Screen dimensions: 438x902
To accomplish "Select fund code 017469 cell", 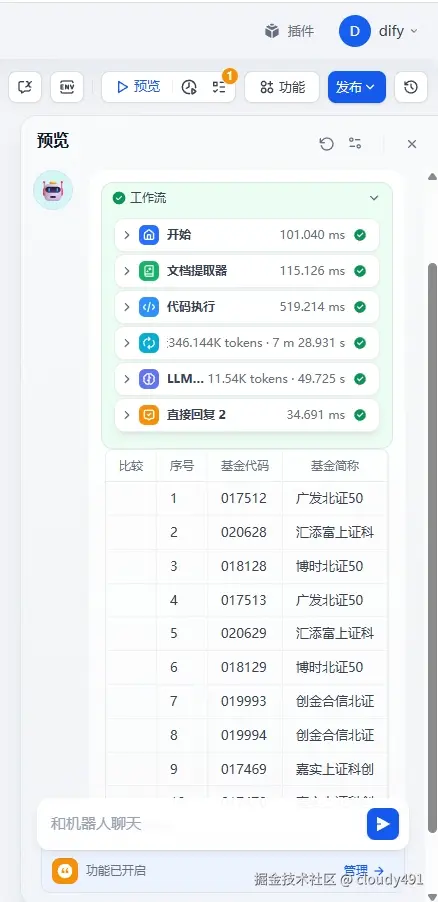I will pyautogui.click(x=245, y=769).
